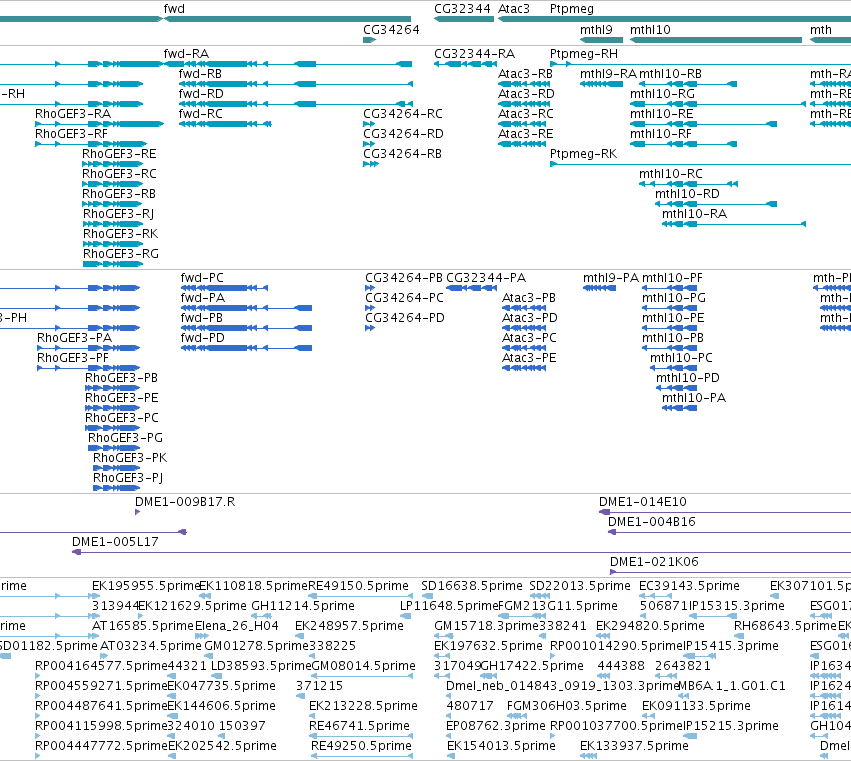
Task: Select the fwd gene label
Action: pyautogui.click(x=174, y=9)
